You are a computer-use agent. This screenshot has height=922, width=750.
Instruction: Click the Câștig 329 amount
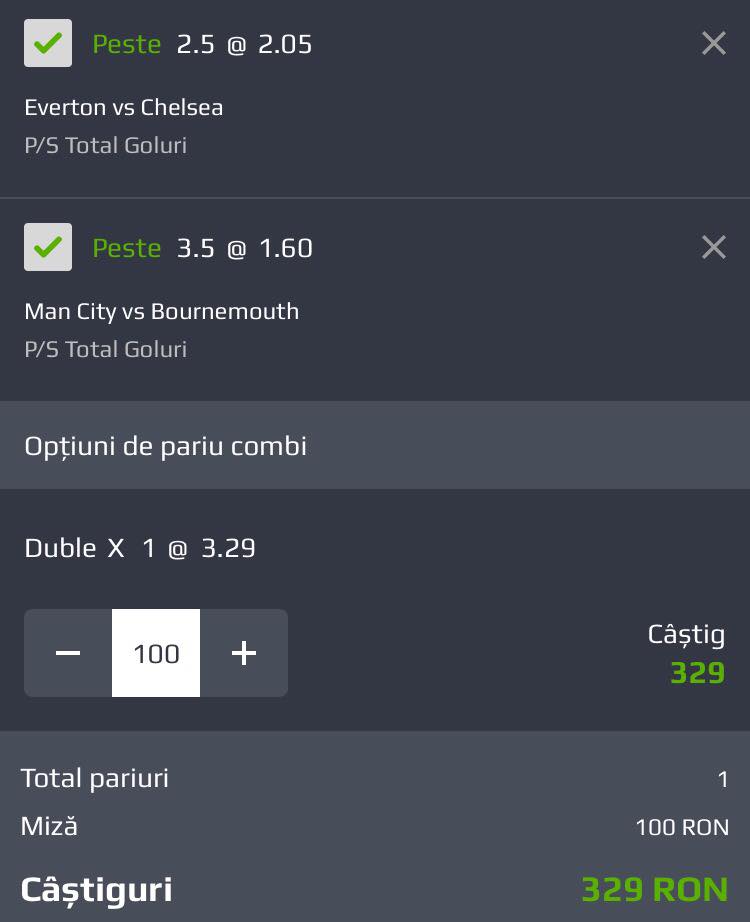click(698, 672)
